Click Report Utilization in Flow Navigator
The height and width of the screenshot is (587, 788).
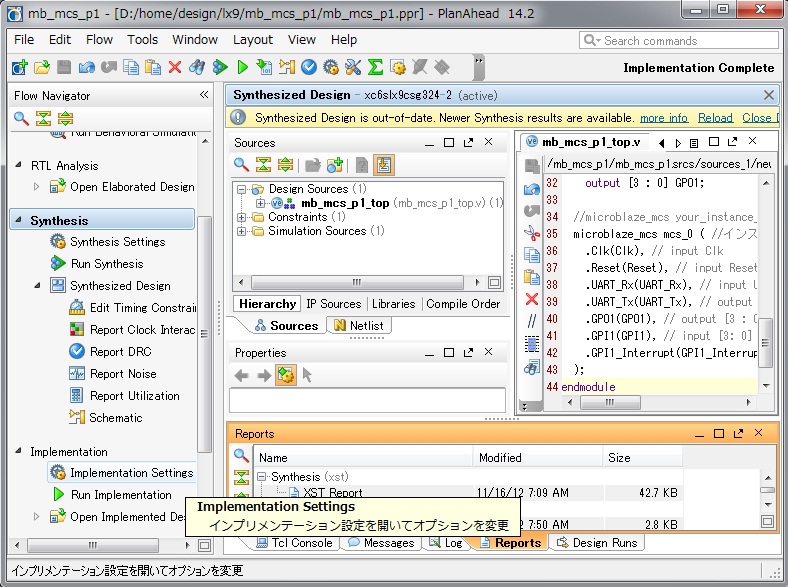135,396
